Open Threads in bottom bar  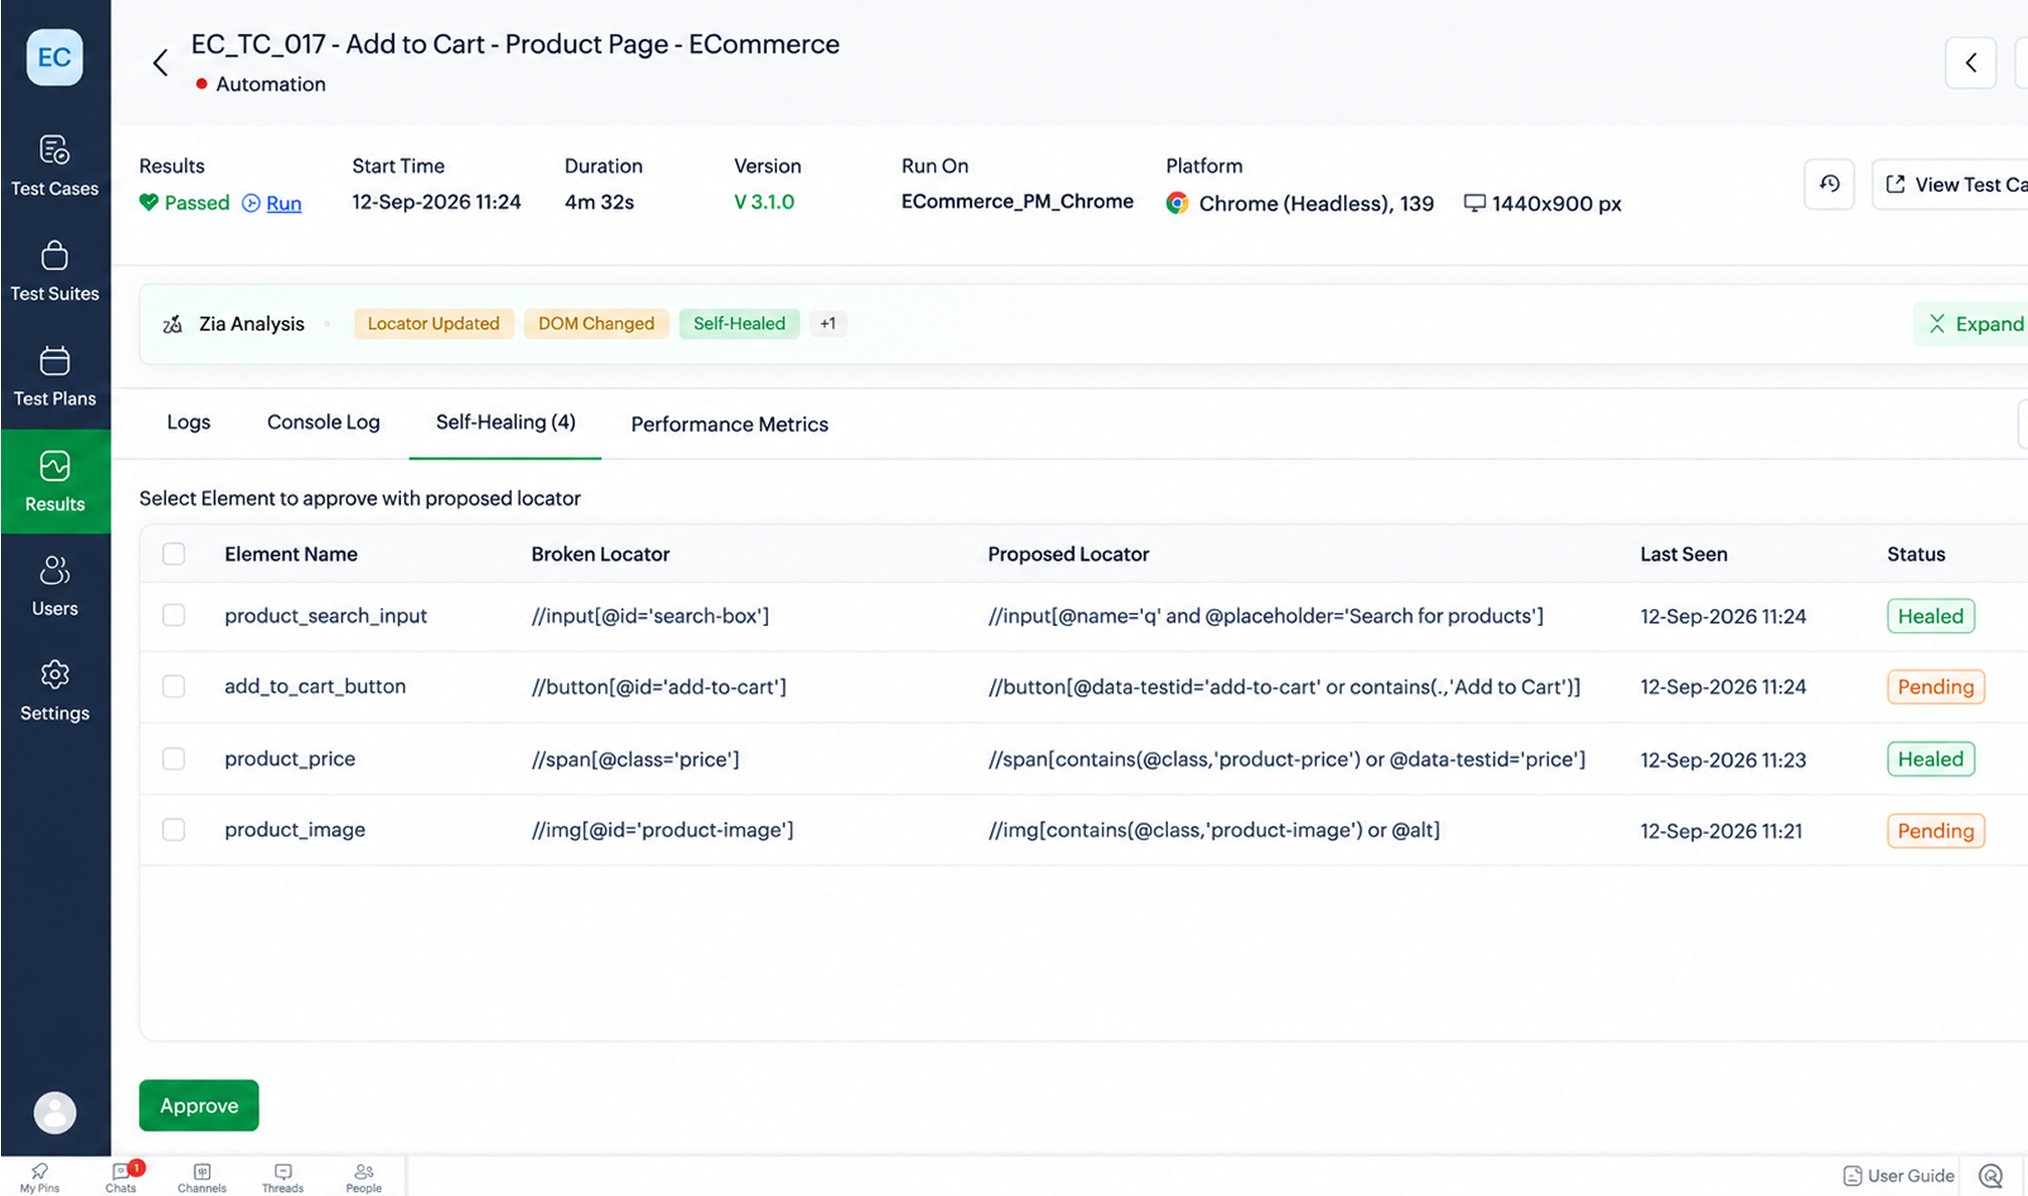coord(283,1177)
